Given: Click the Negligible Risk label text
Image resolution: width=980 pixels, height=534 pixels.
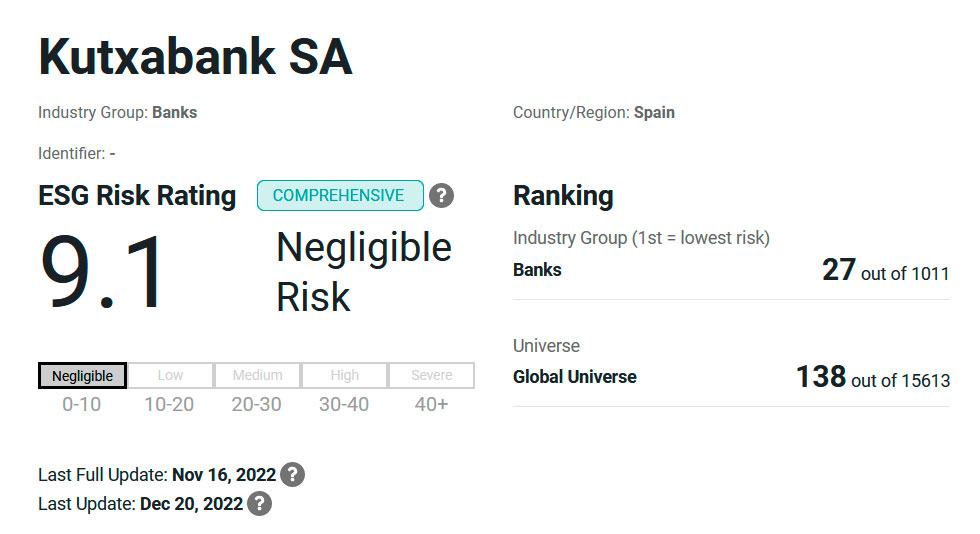Looking at the screenshot, I should 363,272.
